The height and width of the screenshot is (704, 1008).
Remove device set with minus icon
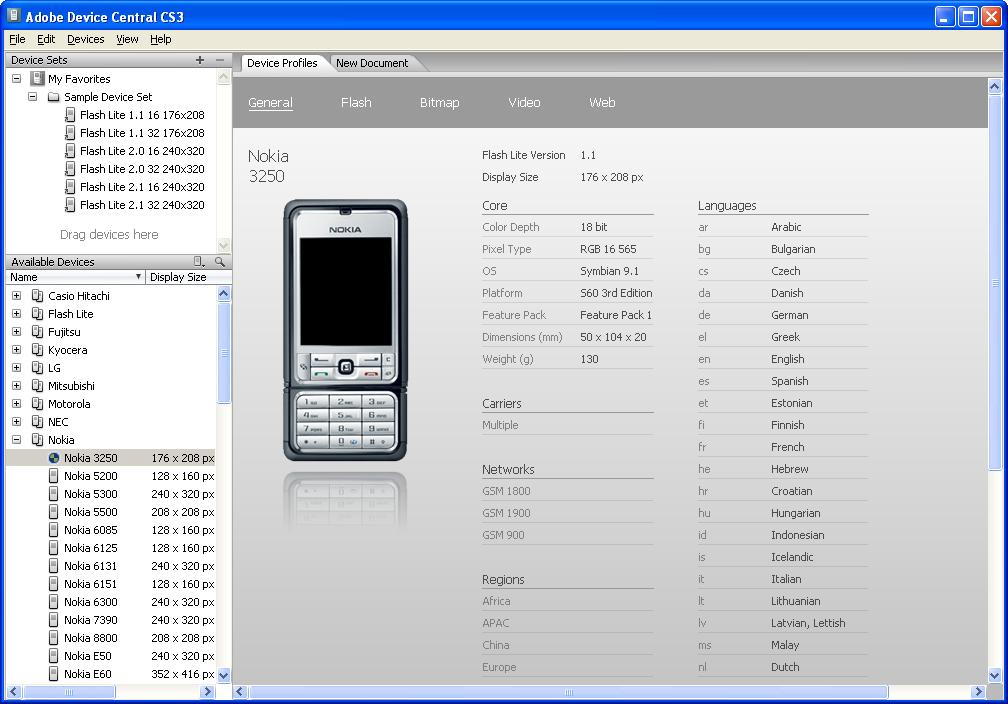pos(220,60)
